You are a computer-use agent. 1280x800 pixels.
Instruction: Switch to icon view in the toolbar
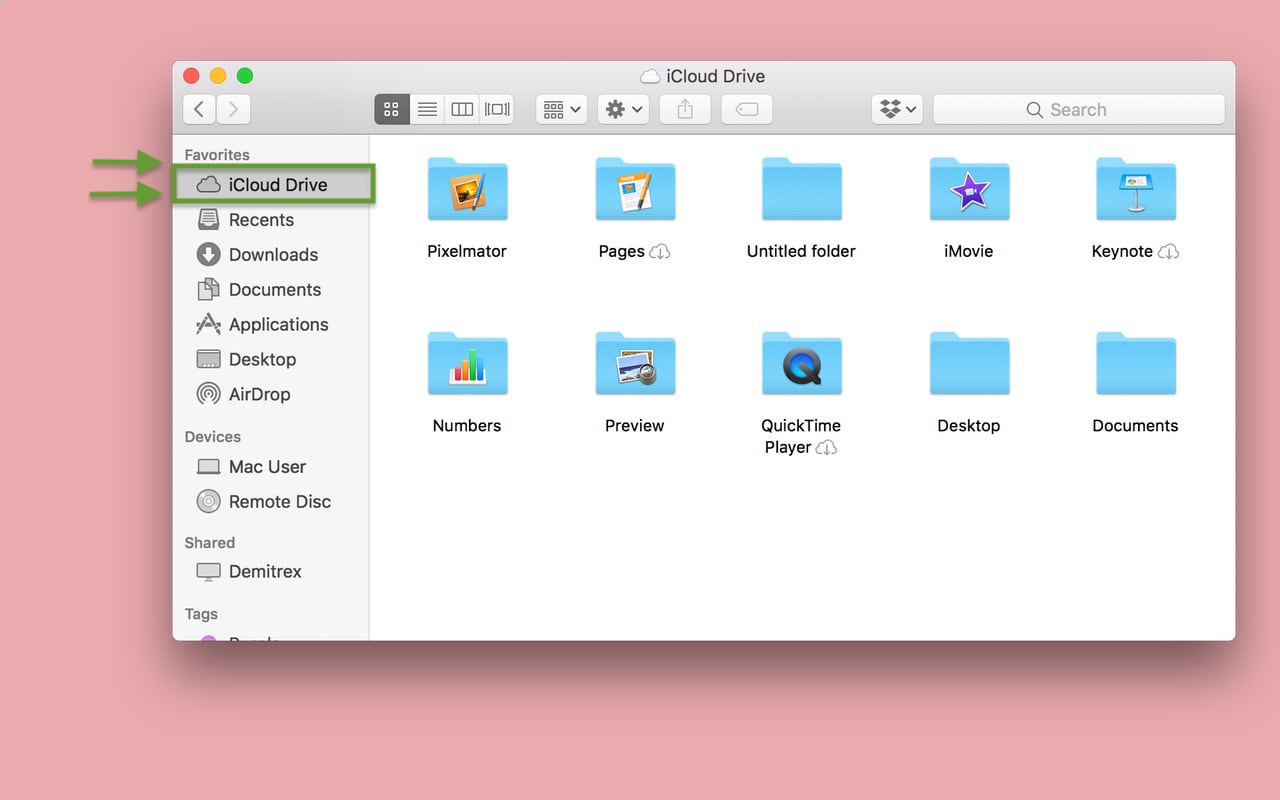391,109
